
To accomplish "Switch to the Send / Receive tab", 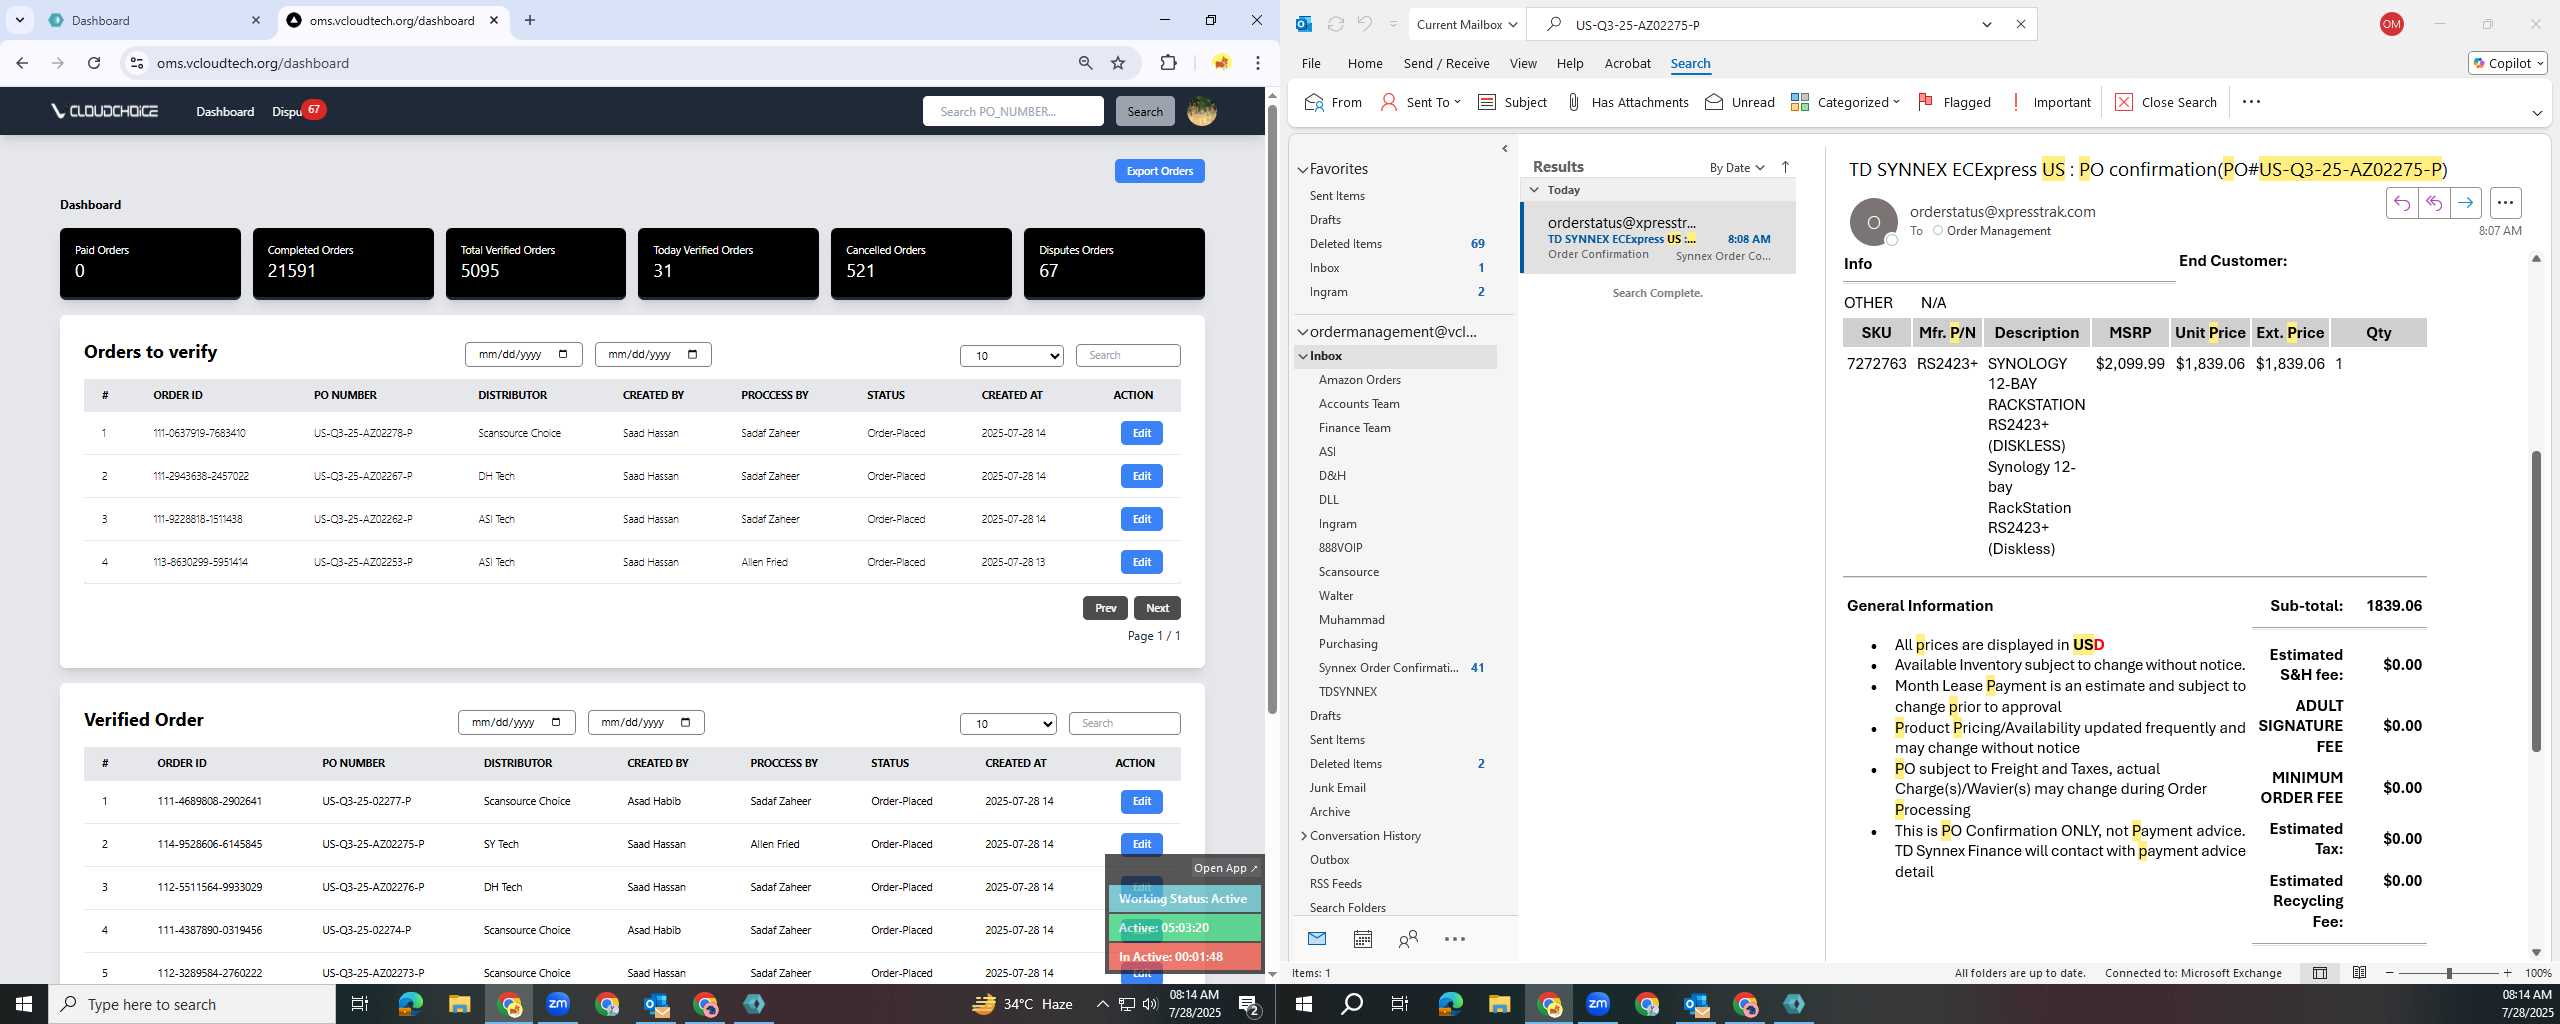I will 1446,63.
